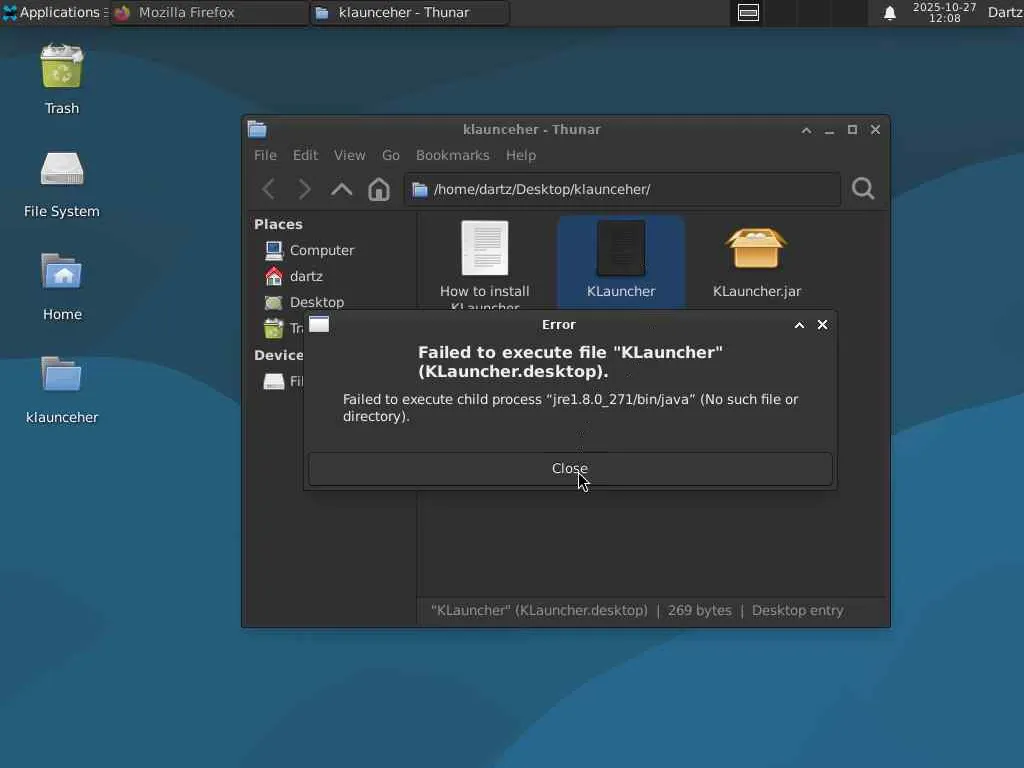Open the Bookmarks menu in Thunar

(453, 155)
